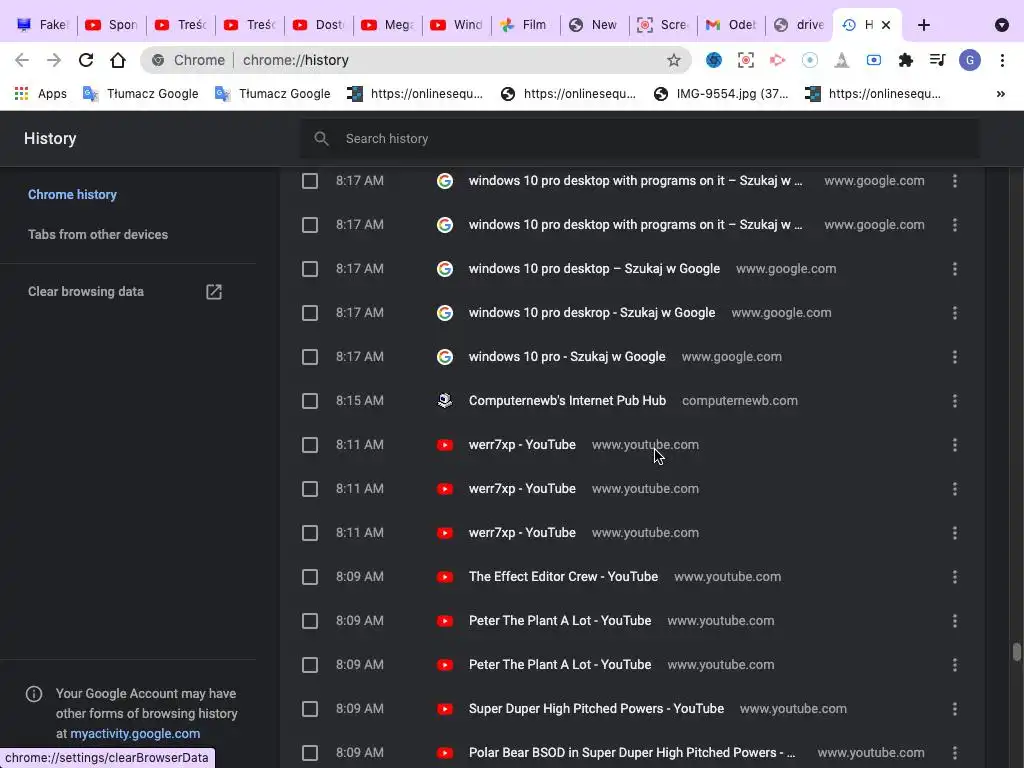Click the back navigation arrow
The image size is (1024, 768).
(x=22, y=60)
